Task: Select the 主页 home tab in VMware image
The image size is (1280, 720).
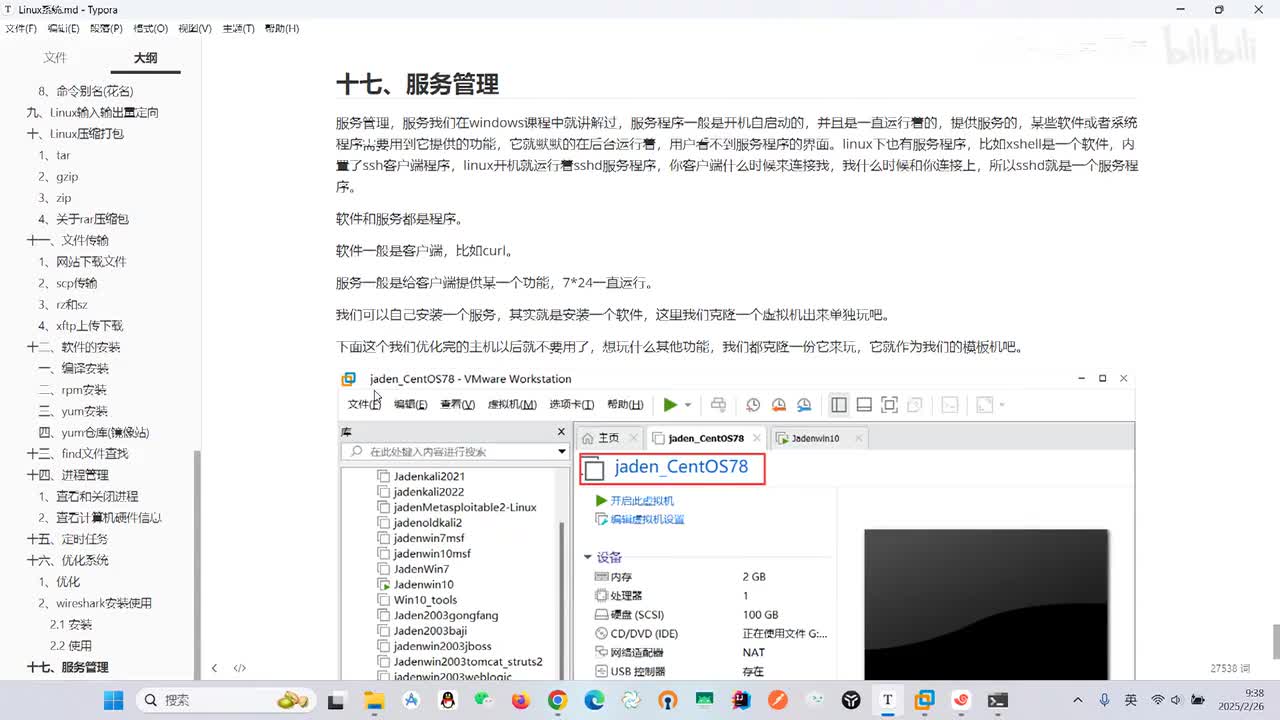Action: 608,438
